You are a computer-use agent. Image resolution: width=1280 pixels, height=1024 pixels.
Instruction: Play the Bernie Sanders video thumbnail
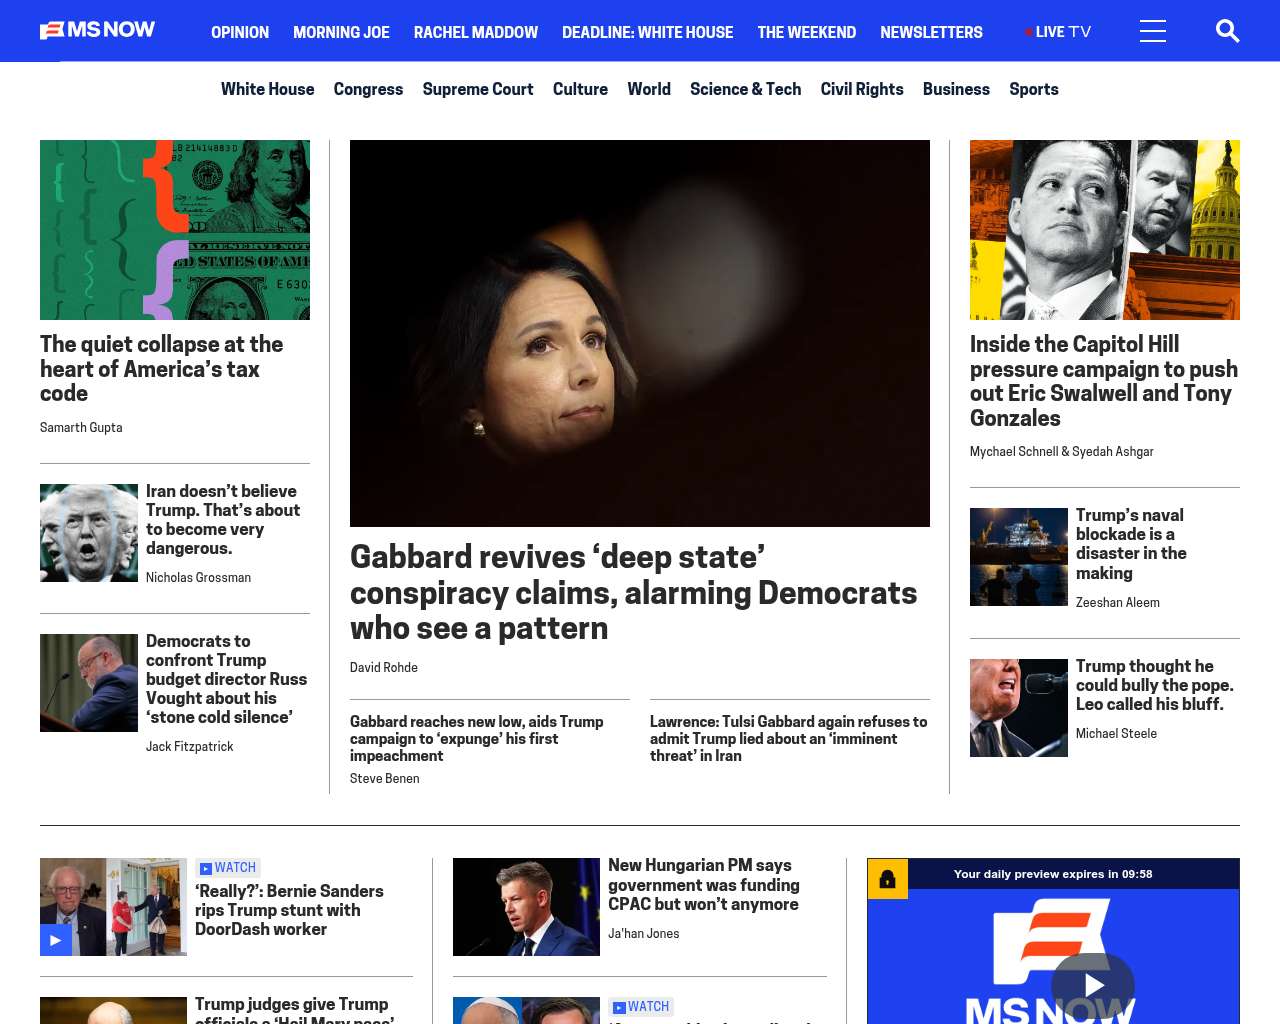113,907
